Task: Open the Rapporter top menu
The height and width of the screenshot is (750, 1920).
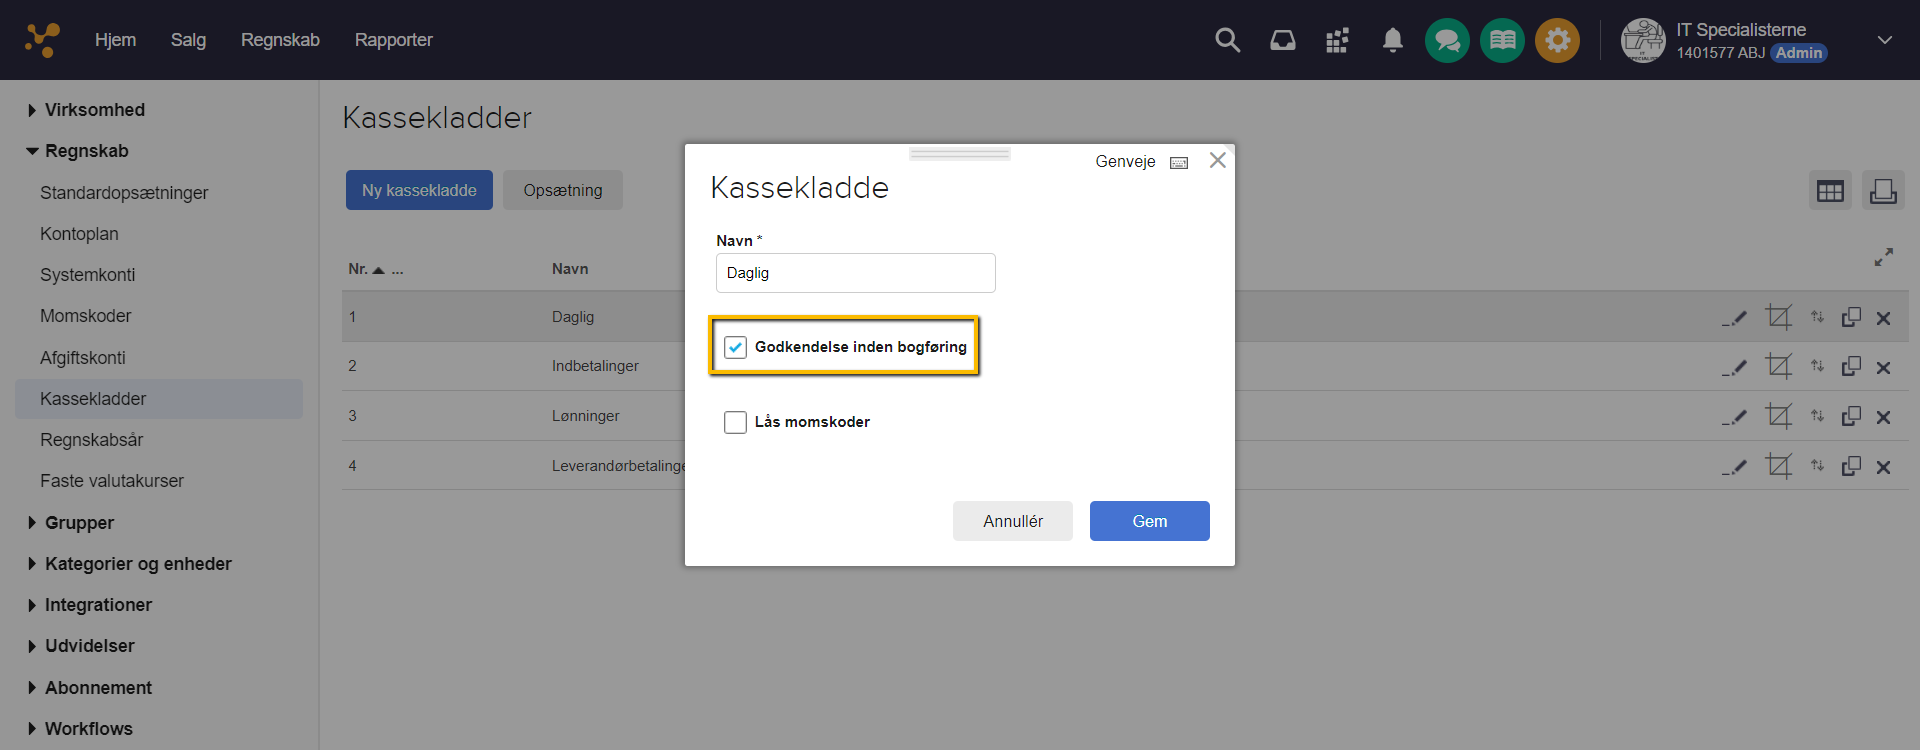Action: [393, 40]
